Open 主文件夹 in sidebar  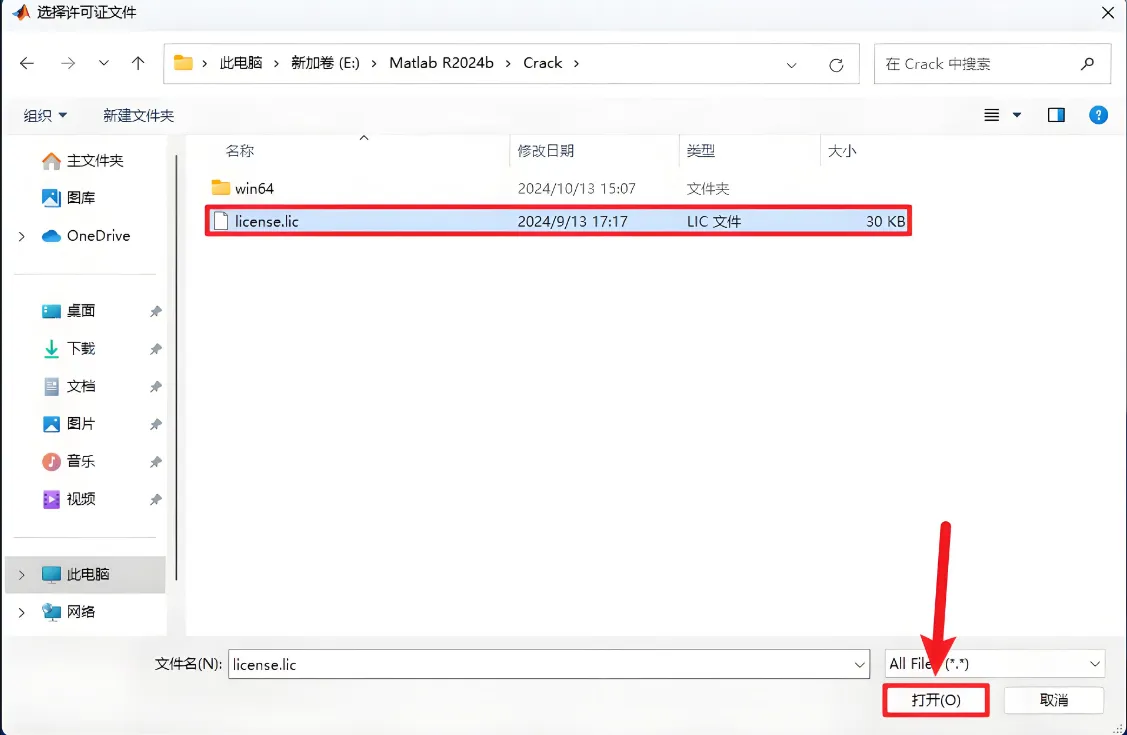[82, 161]
